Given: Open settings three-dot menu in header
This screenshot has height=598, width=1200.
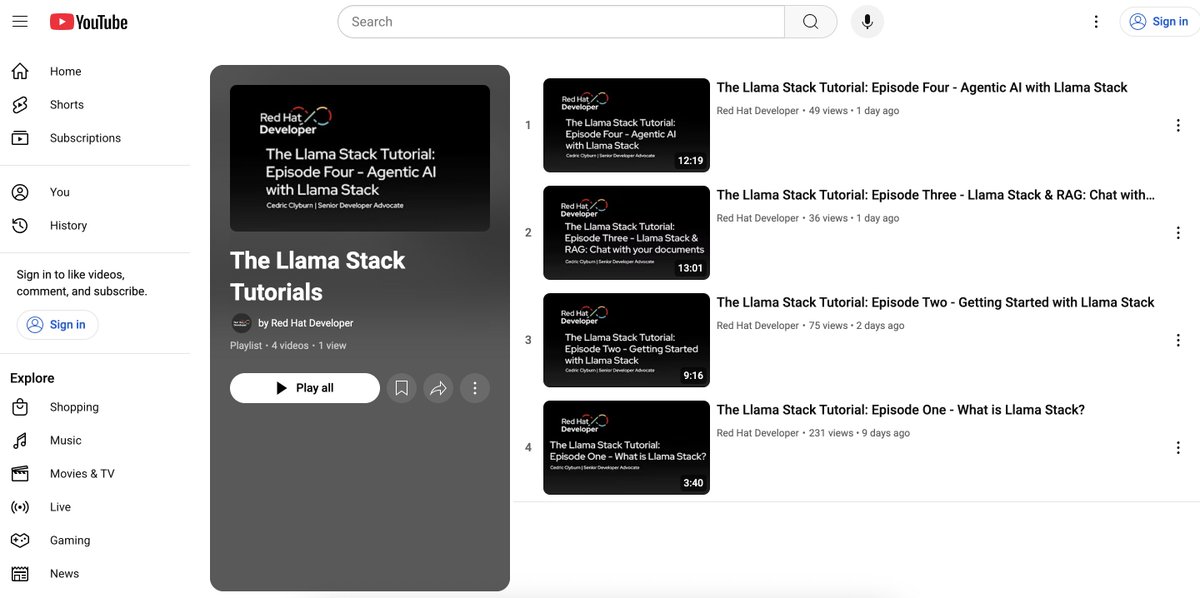Looking at the screenshot, I should [1096, 22].
